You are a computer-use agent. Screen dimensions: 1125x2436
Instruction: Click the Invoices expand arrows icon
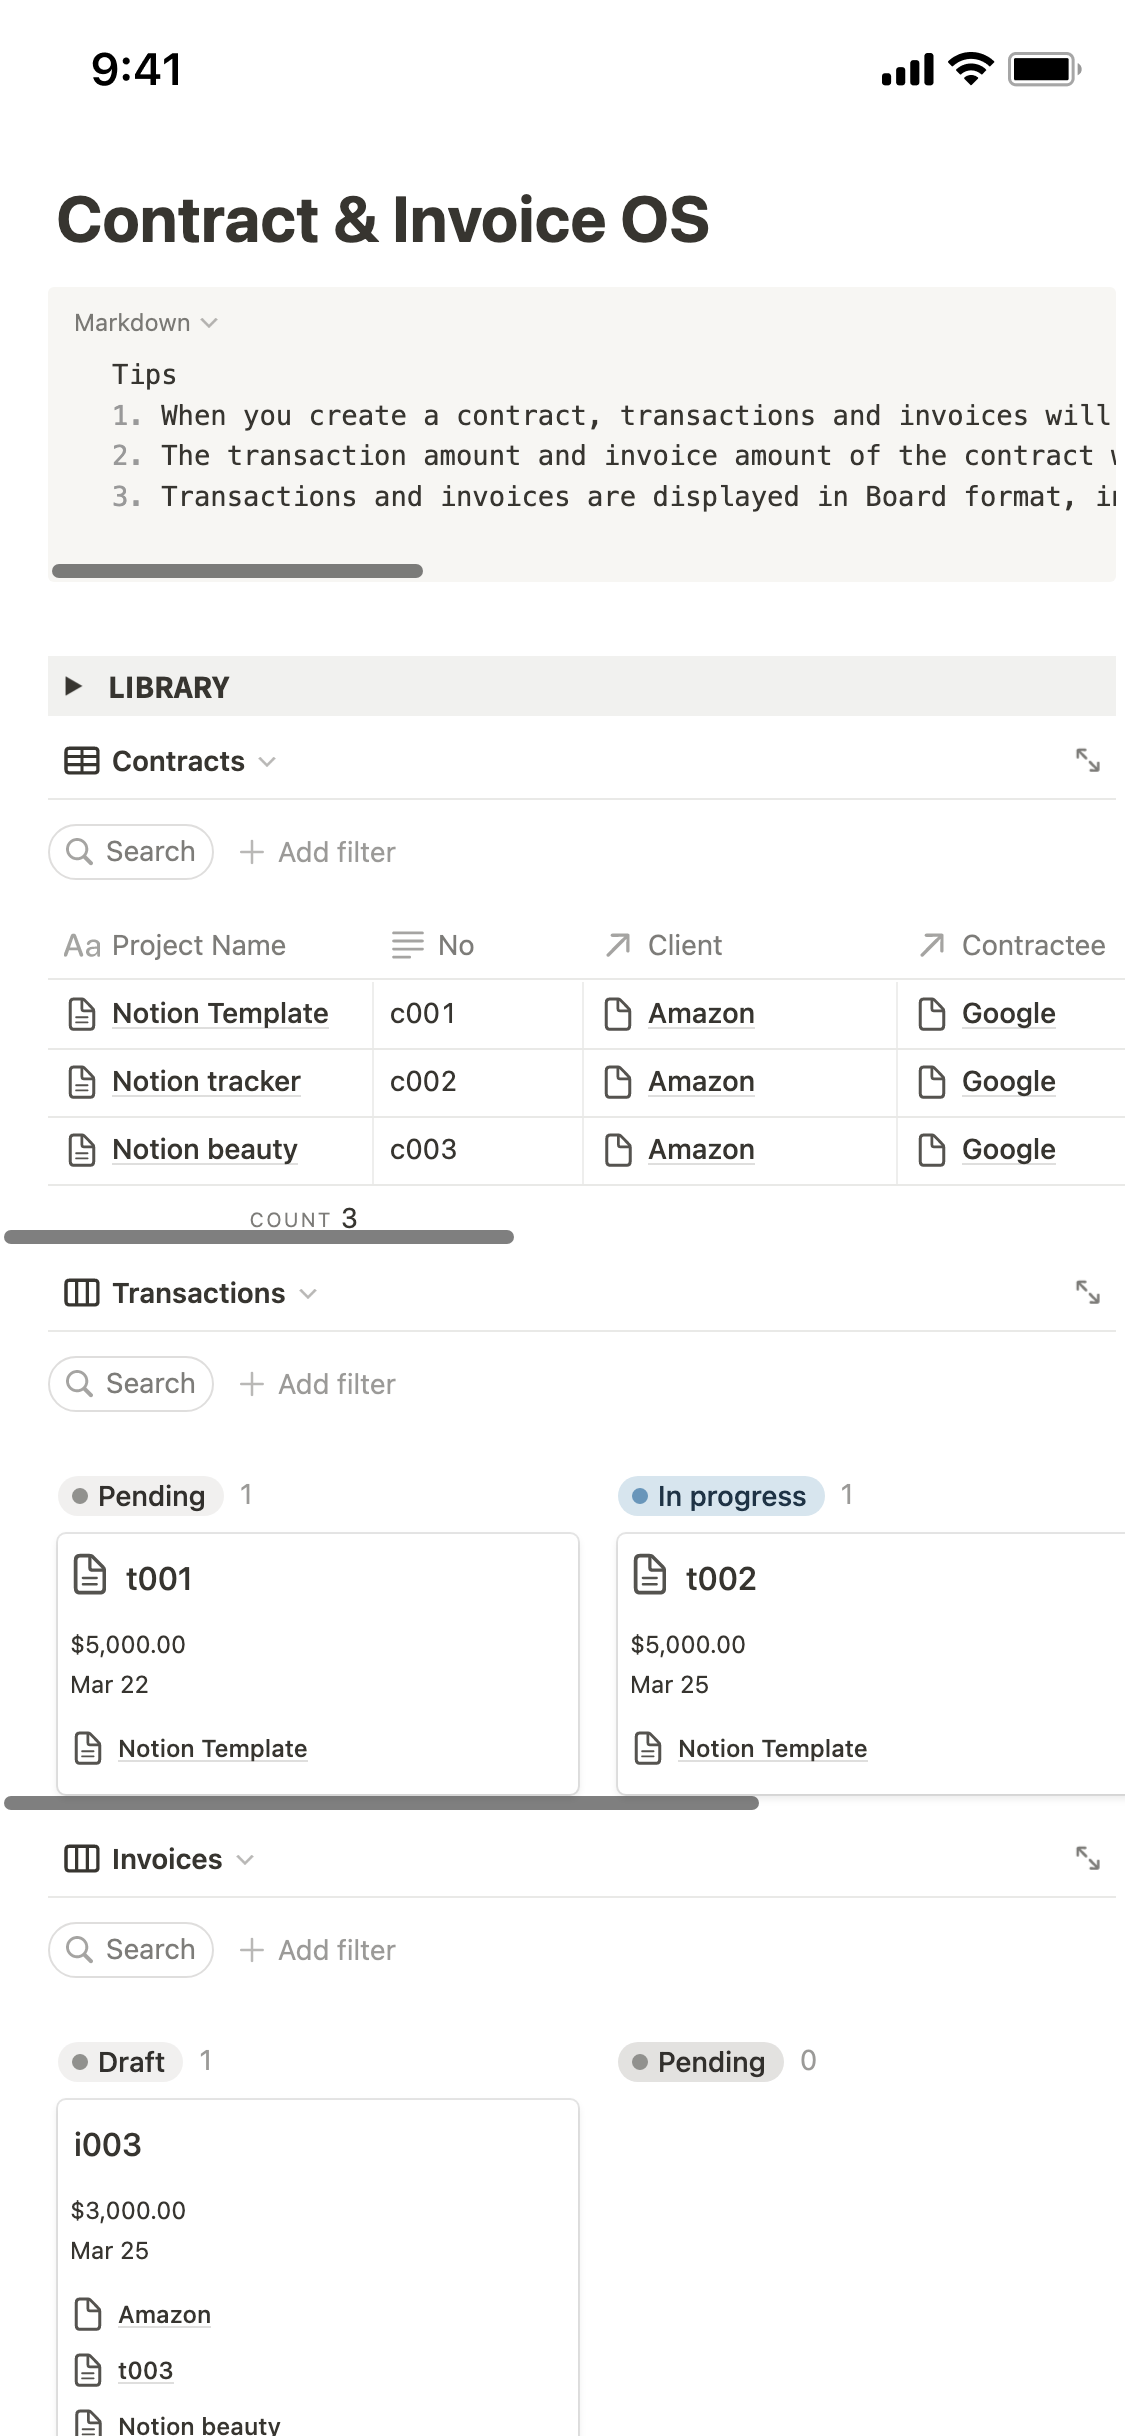click(1087, 1859)
